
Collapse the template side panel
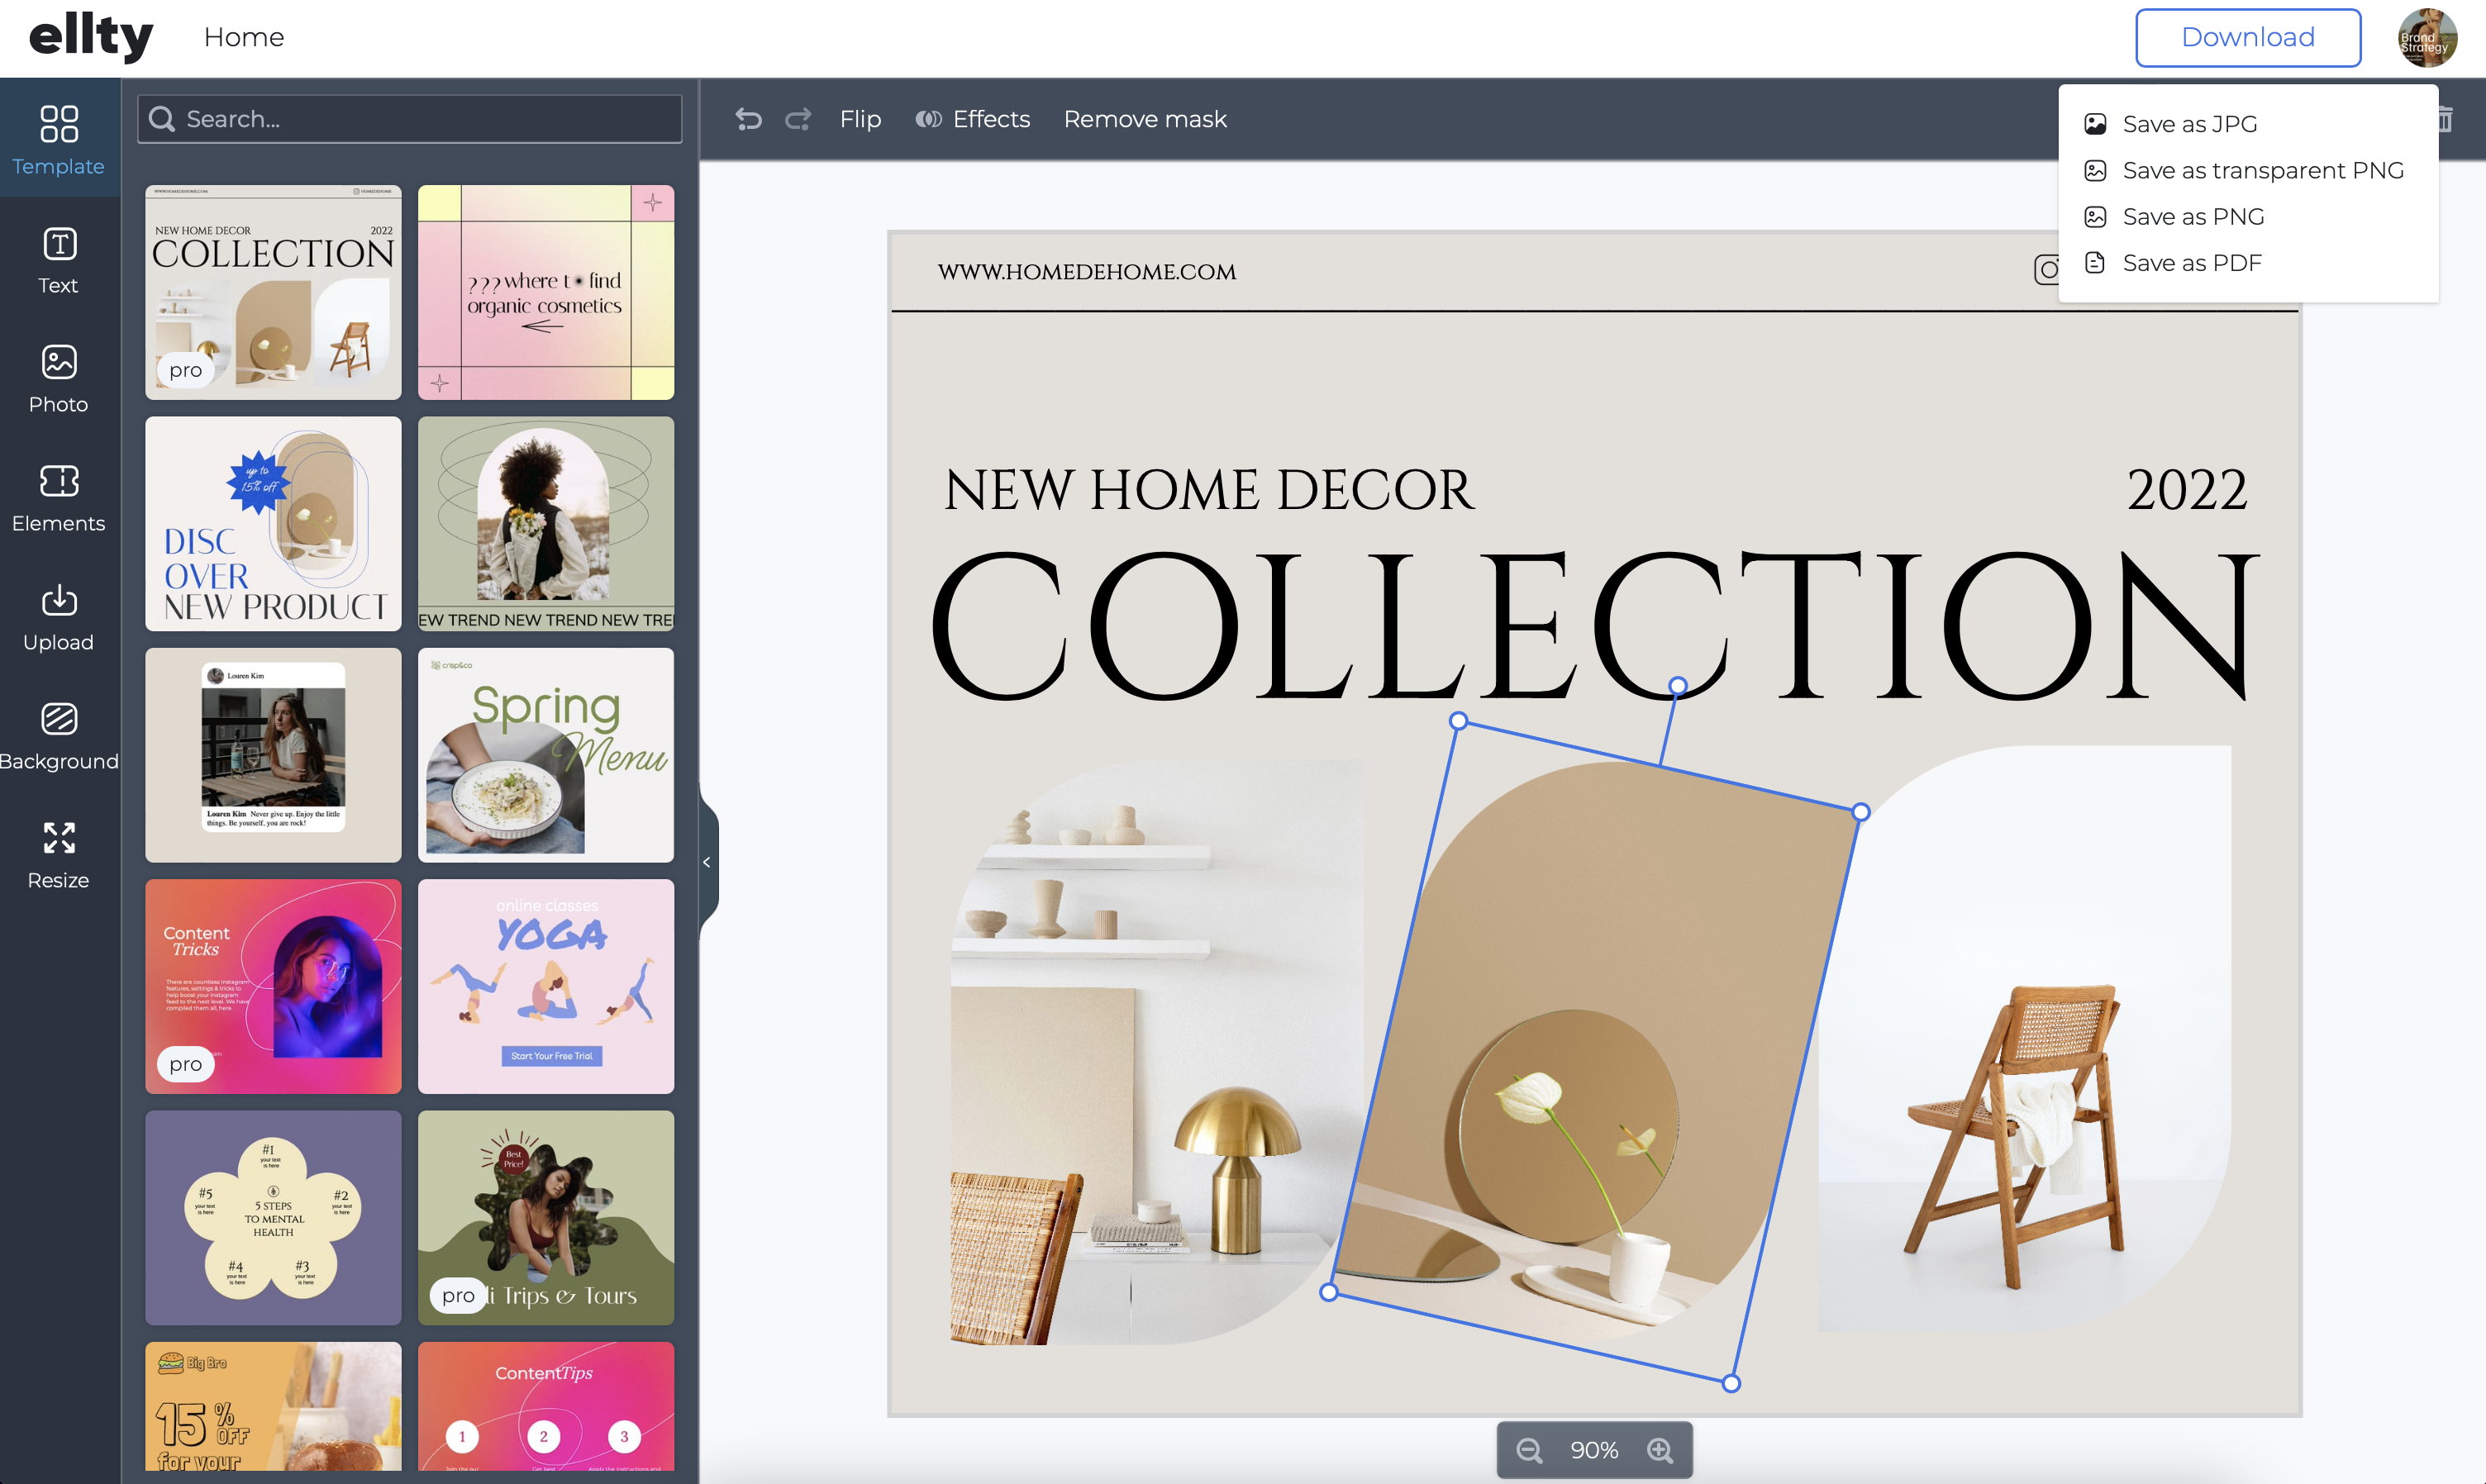click(x=707, y=862)
